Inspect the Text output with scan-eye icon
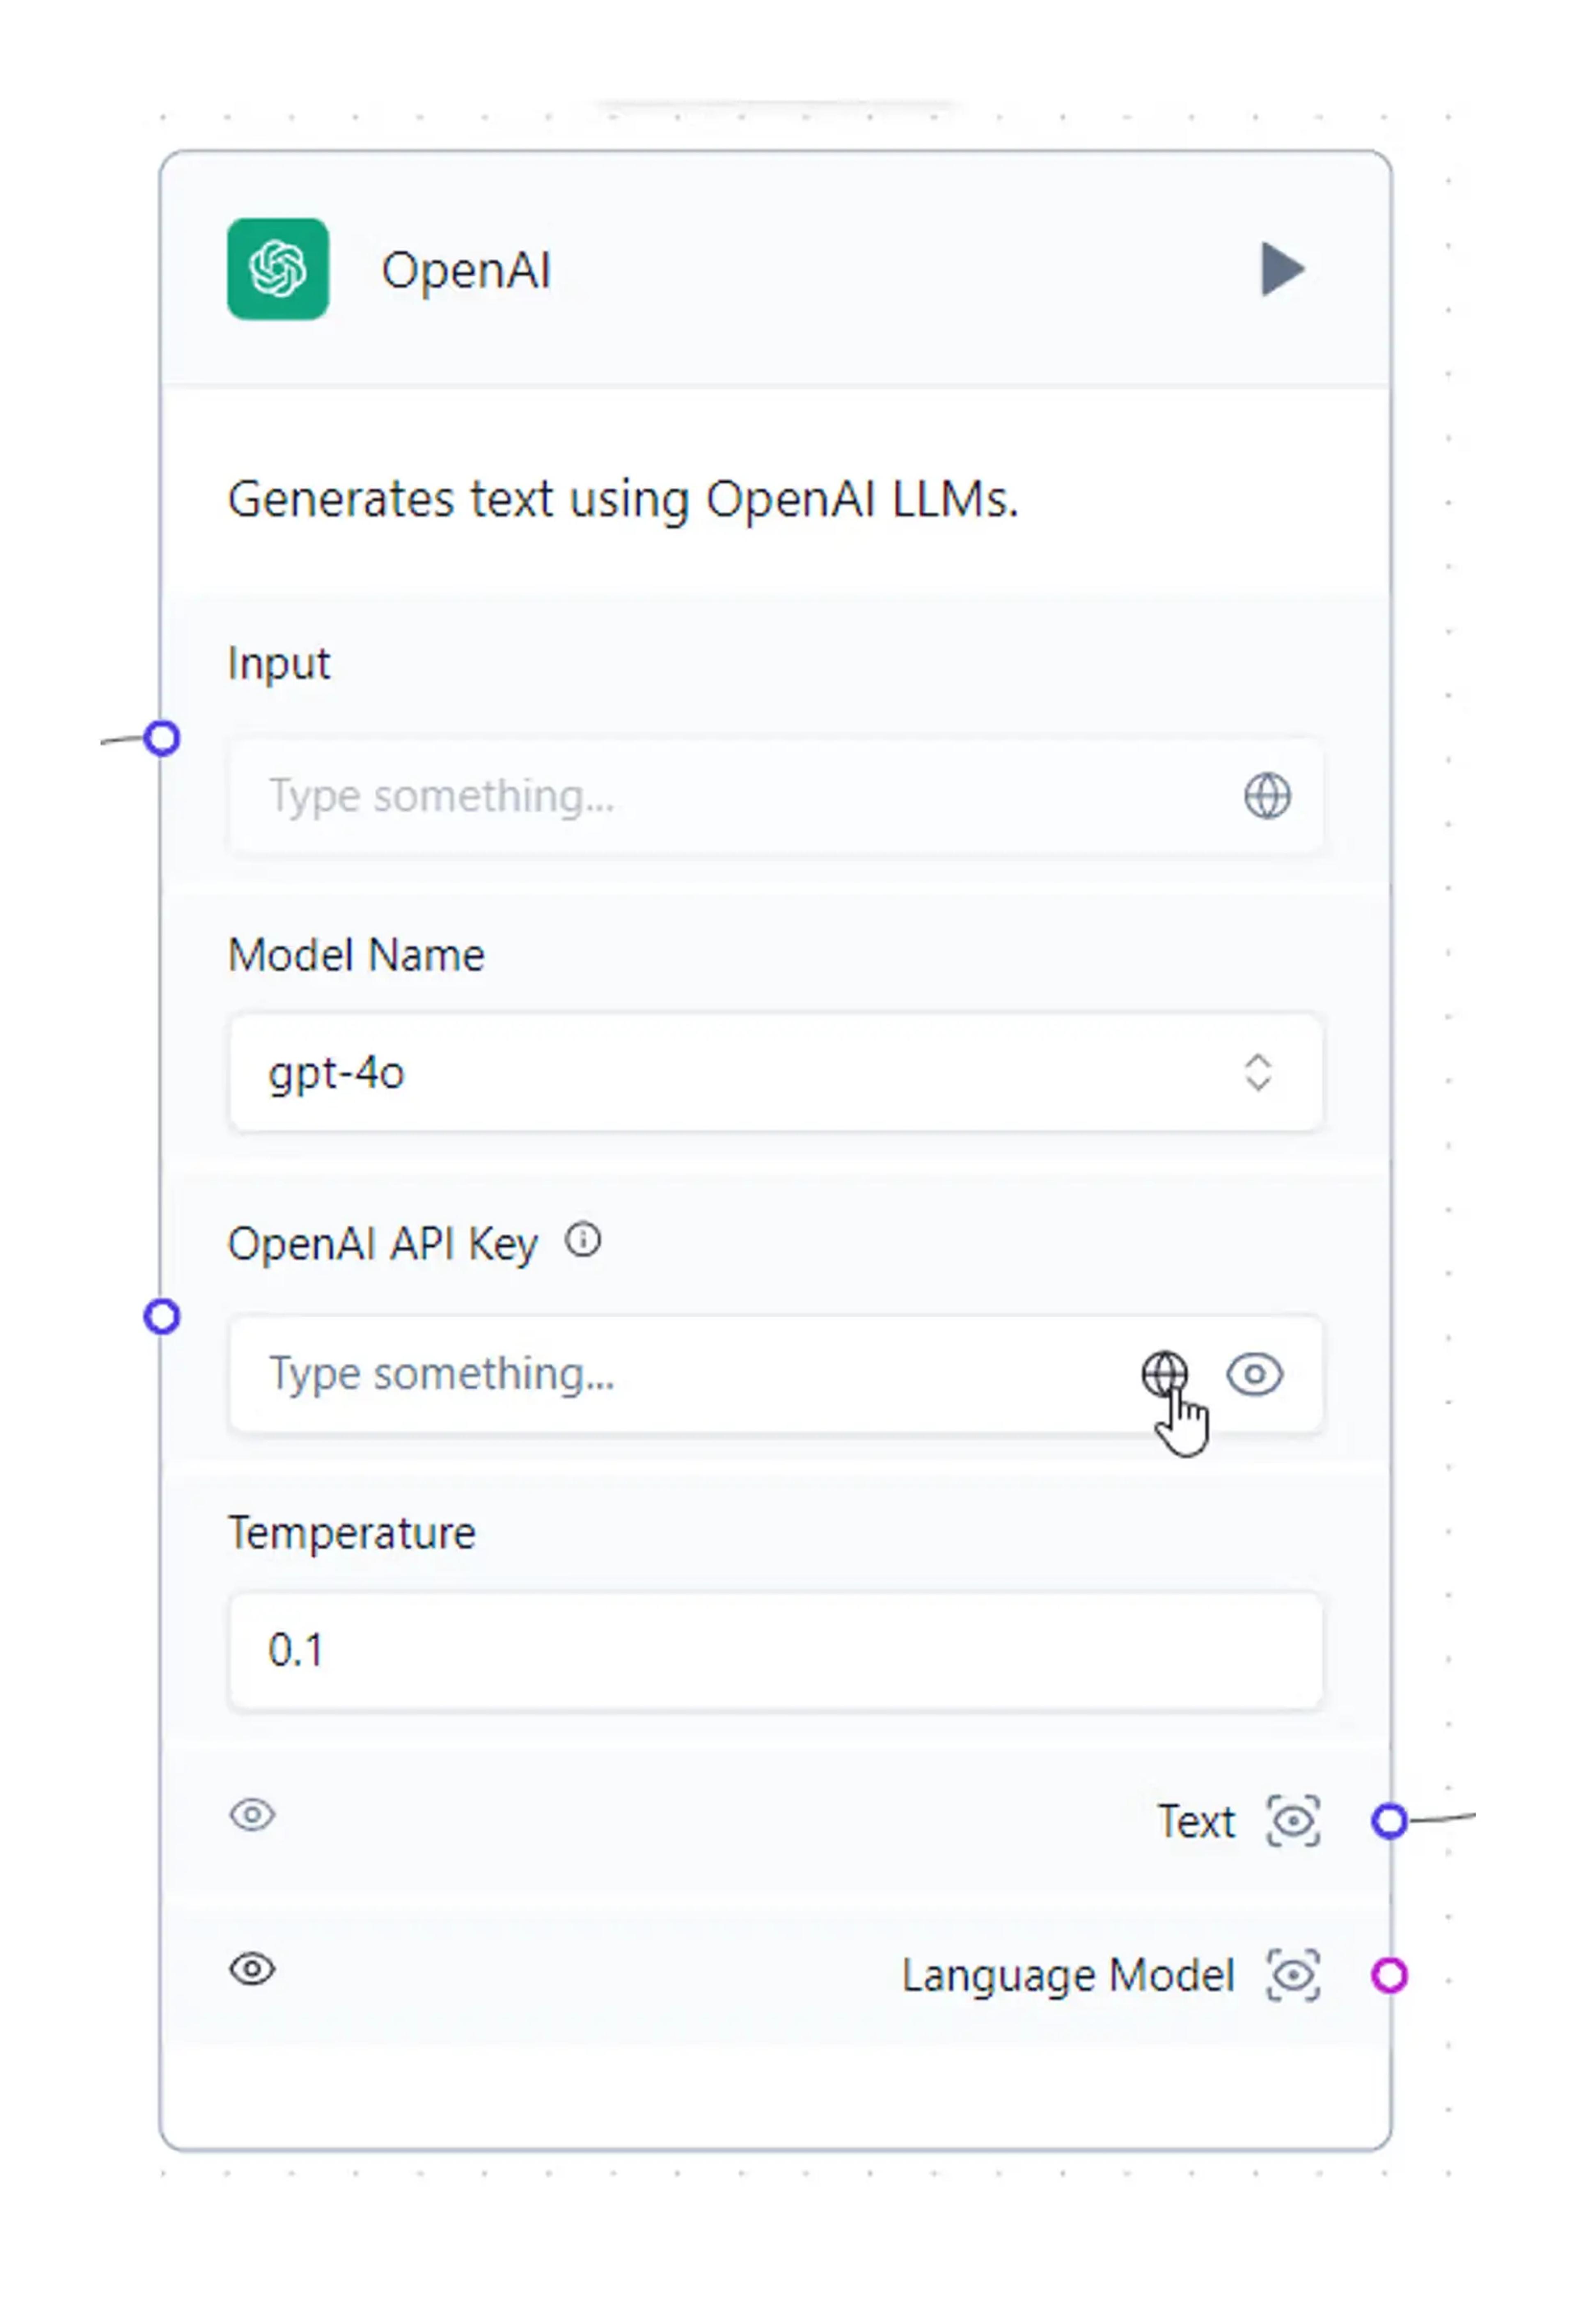Viewport: 1576px width, 2324px height. pyautogui.click(x=1293, y=1820)
